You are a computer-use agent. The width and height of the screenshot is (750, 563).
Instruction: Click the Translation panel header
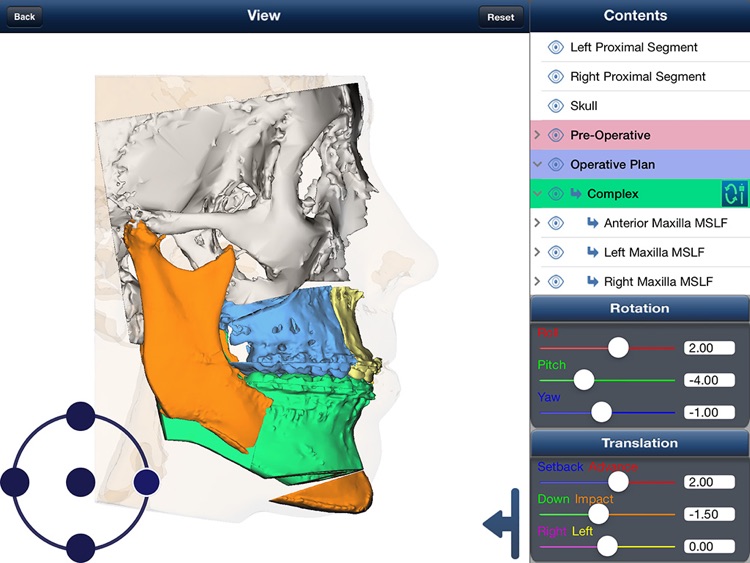tap(640, 443)
